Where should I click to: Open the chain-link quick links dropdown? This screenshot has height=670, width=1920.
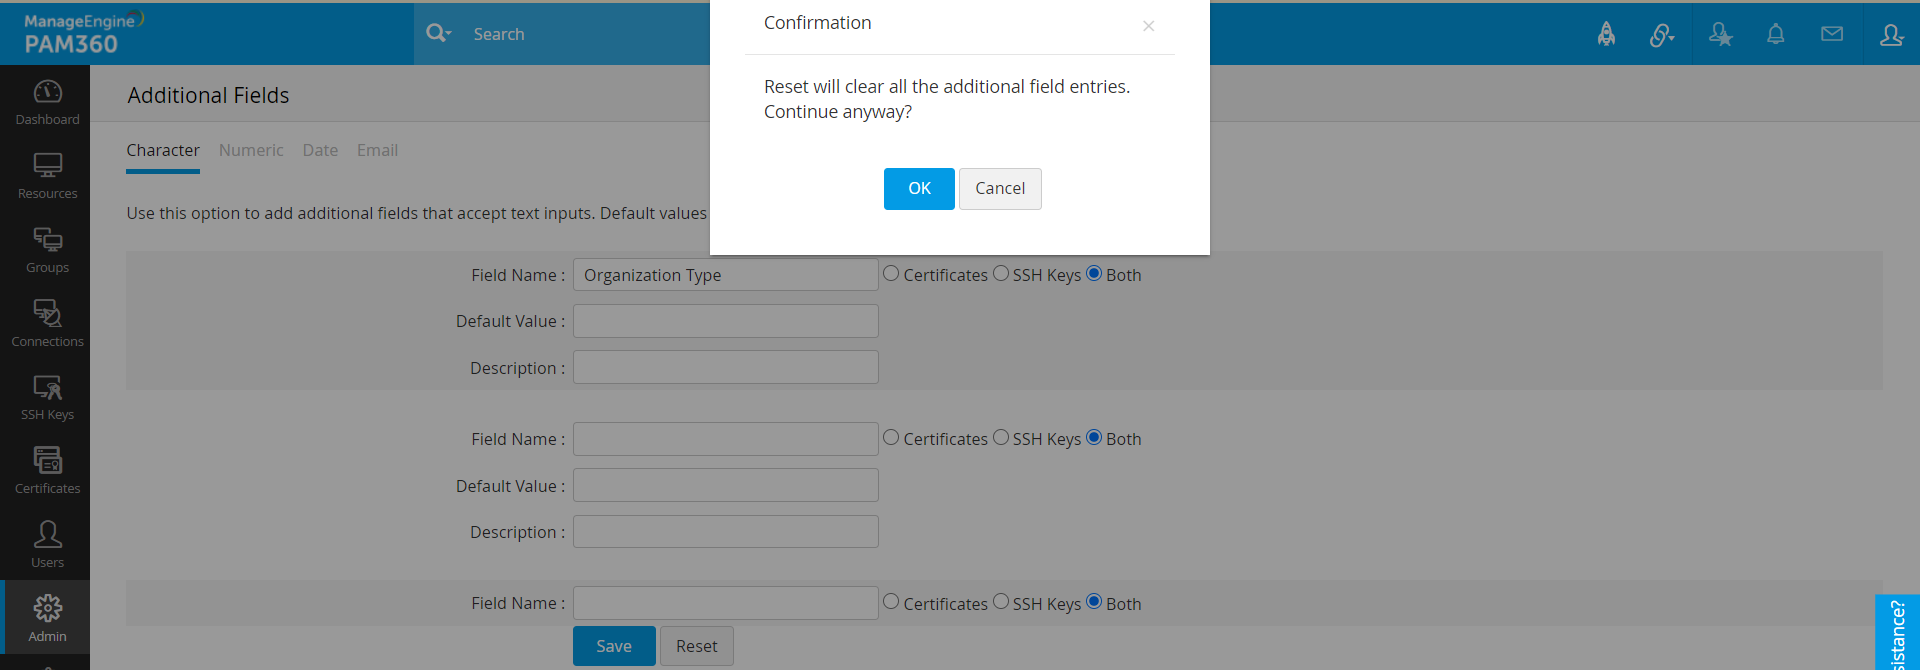(1661, 35)
